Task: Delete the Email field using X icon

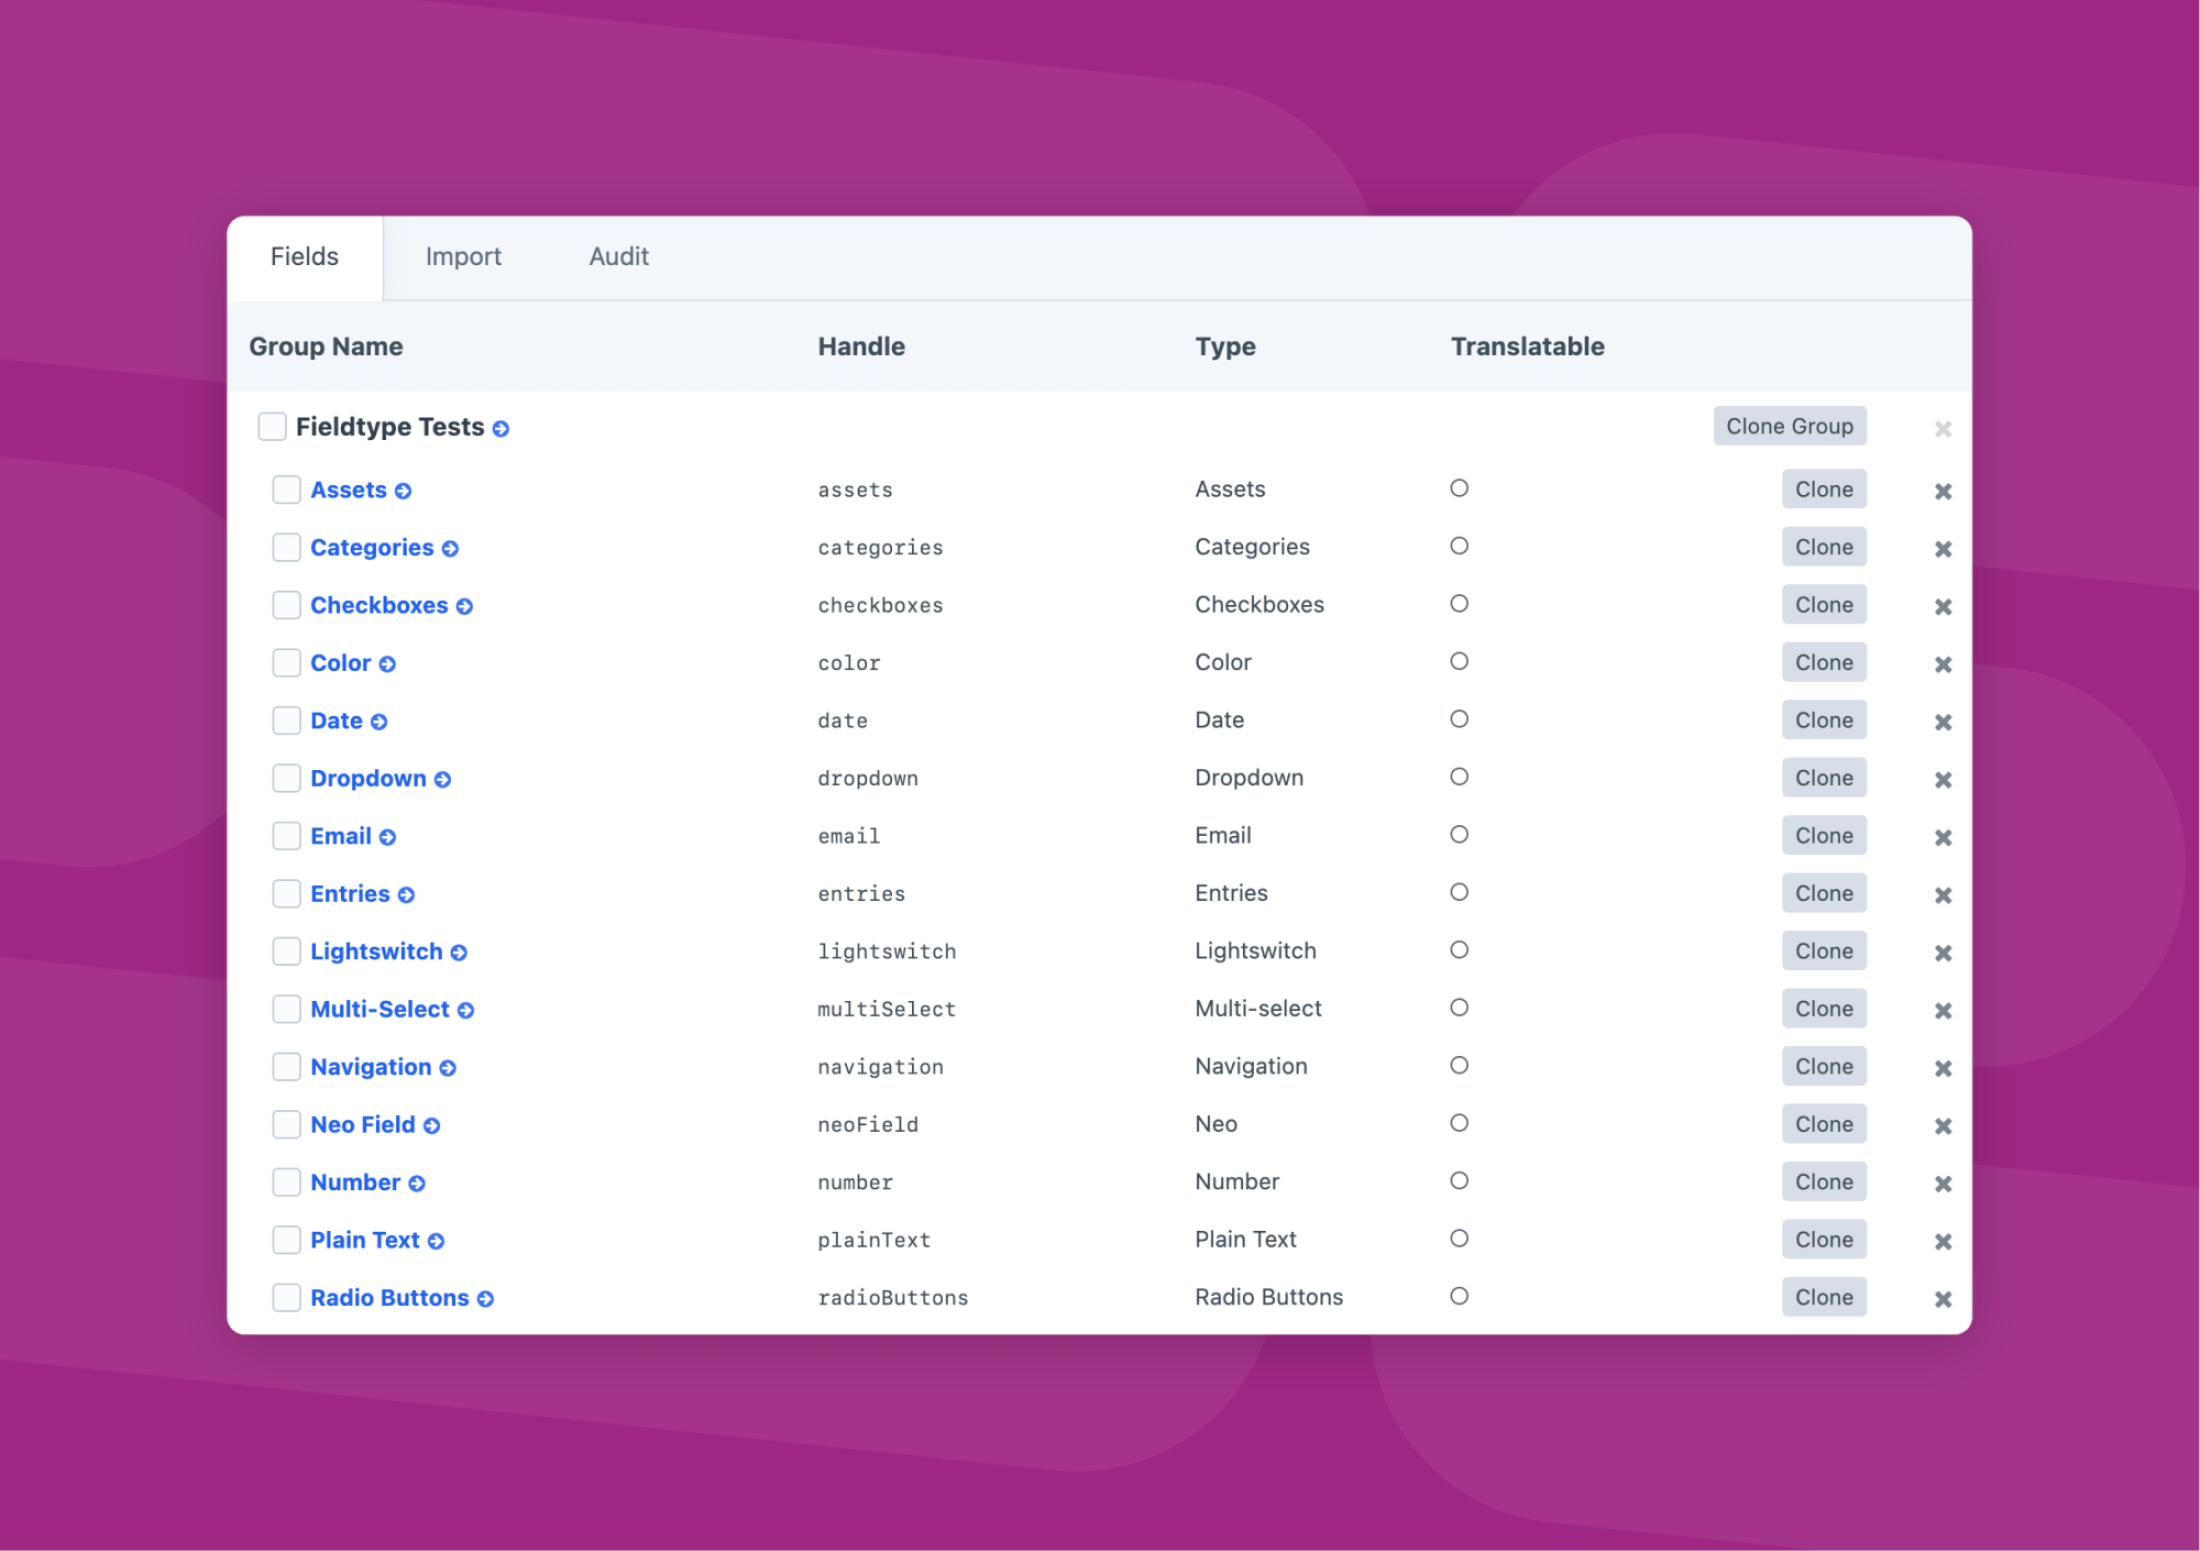Action: [1942, 838]
